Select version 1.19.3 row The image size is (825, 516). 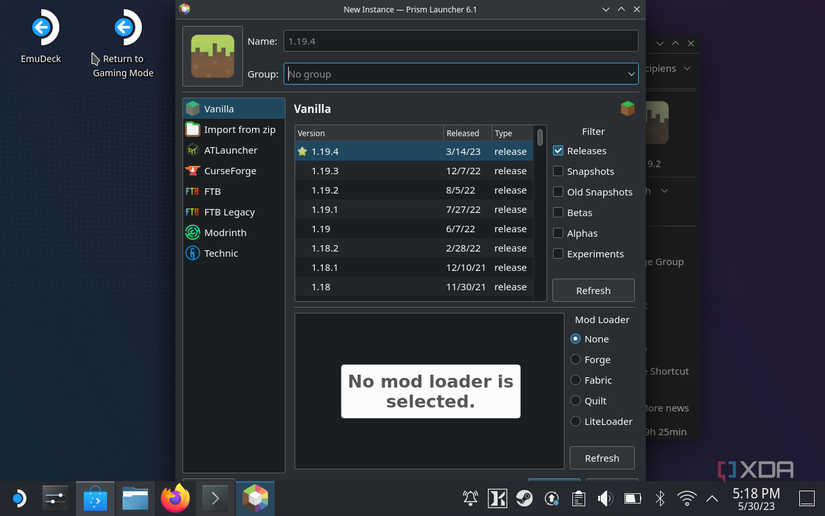[414, 171]
